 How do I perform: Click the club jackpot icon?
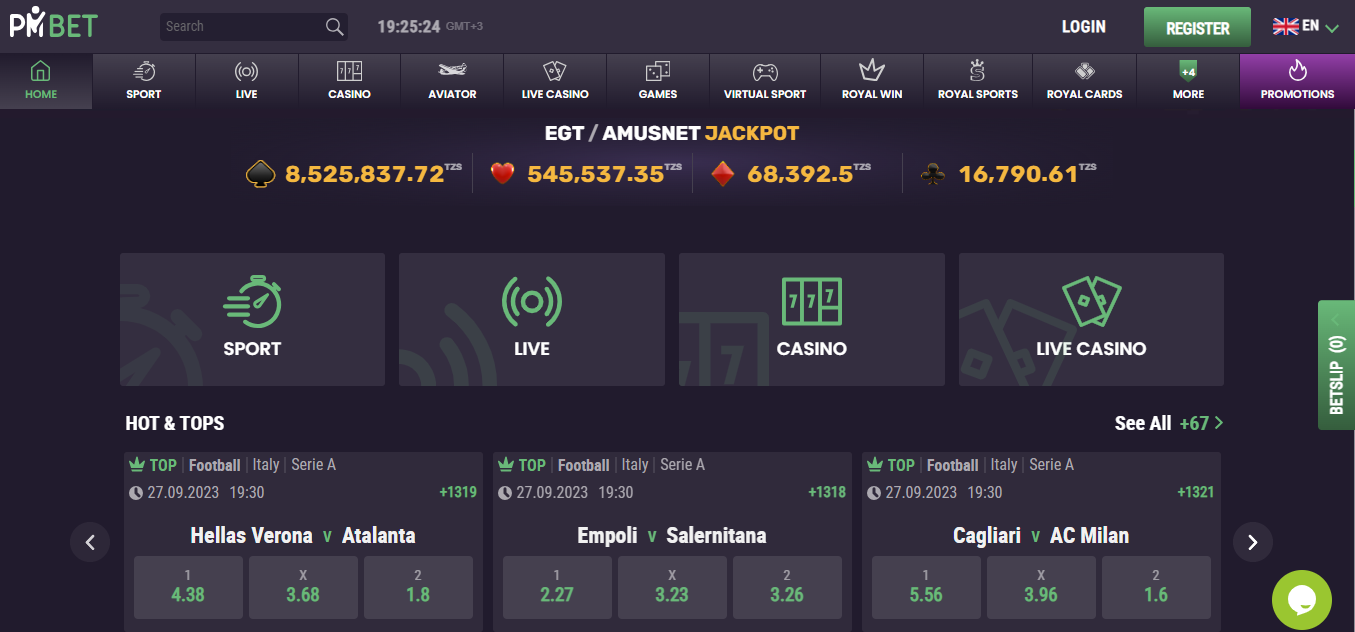click(933, 175)
